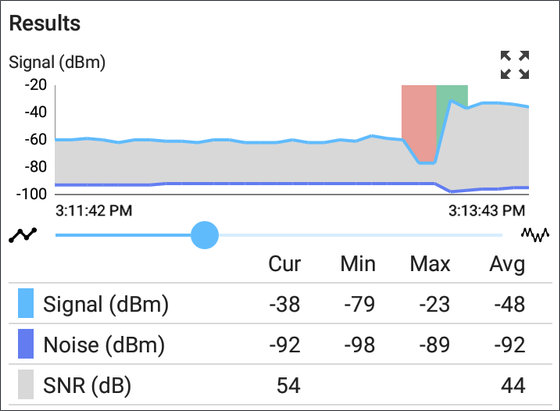This screenshot has height=411, width=560.
Task: Click the detailed waveform graph icon
Action: tap(535, 235)
